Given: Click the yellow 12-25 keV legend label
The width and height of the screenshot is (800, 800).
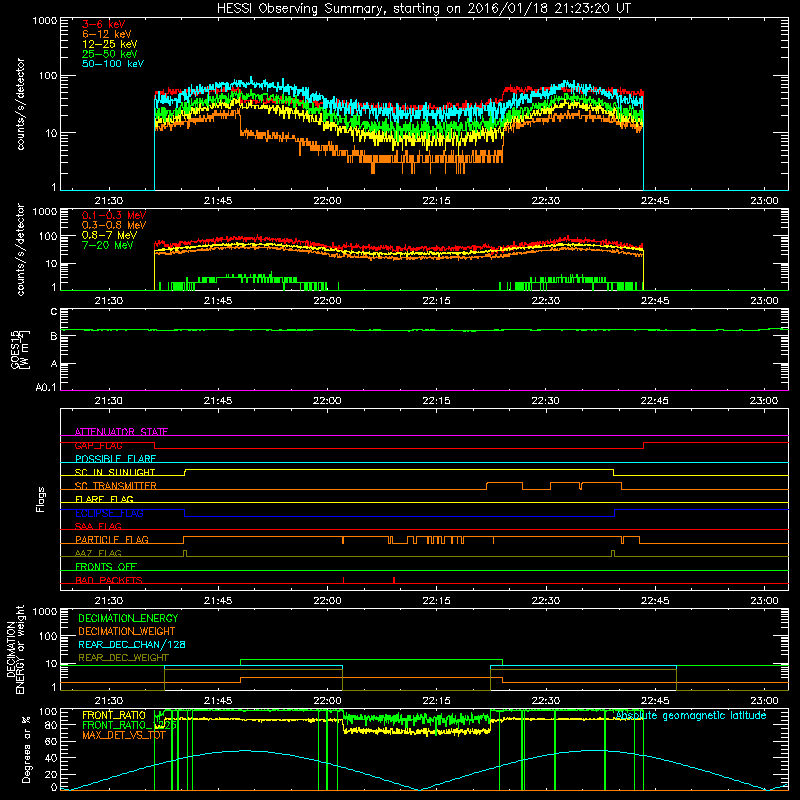Looking at the screenshot, I should tap(110, 44).
